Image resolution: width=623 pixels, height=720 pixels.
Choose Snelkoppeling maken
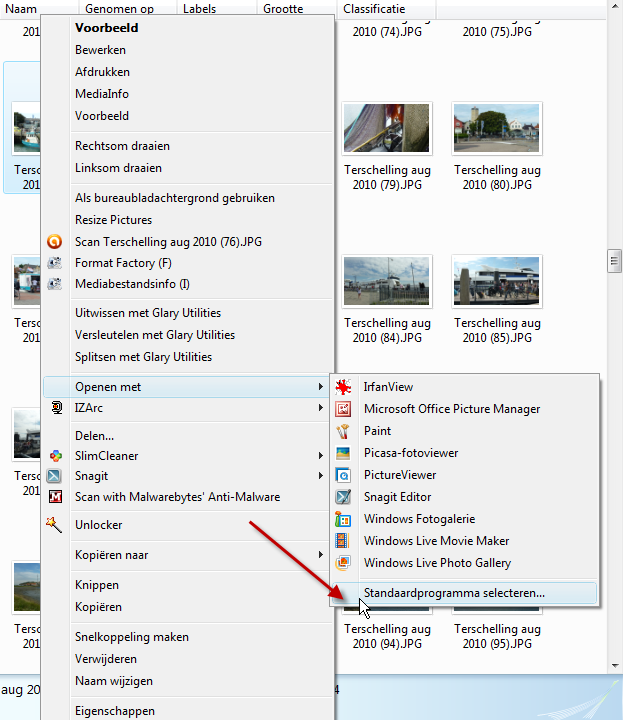coord(132,637)
